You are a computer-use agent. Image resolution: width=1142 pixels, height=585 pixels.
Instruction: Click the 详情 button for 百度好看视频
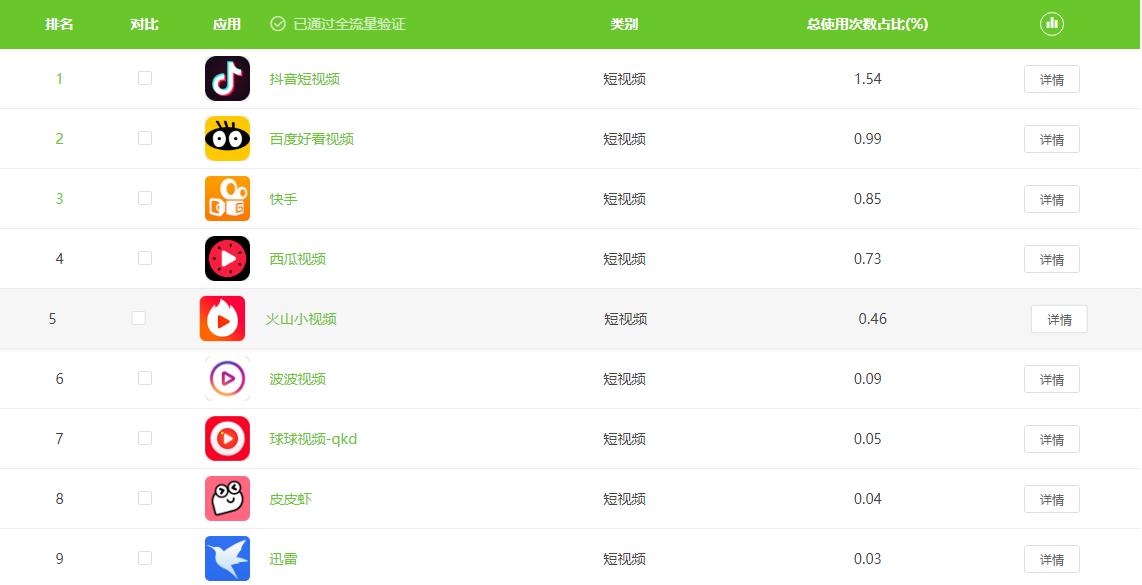point(1051,139)
